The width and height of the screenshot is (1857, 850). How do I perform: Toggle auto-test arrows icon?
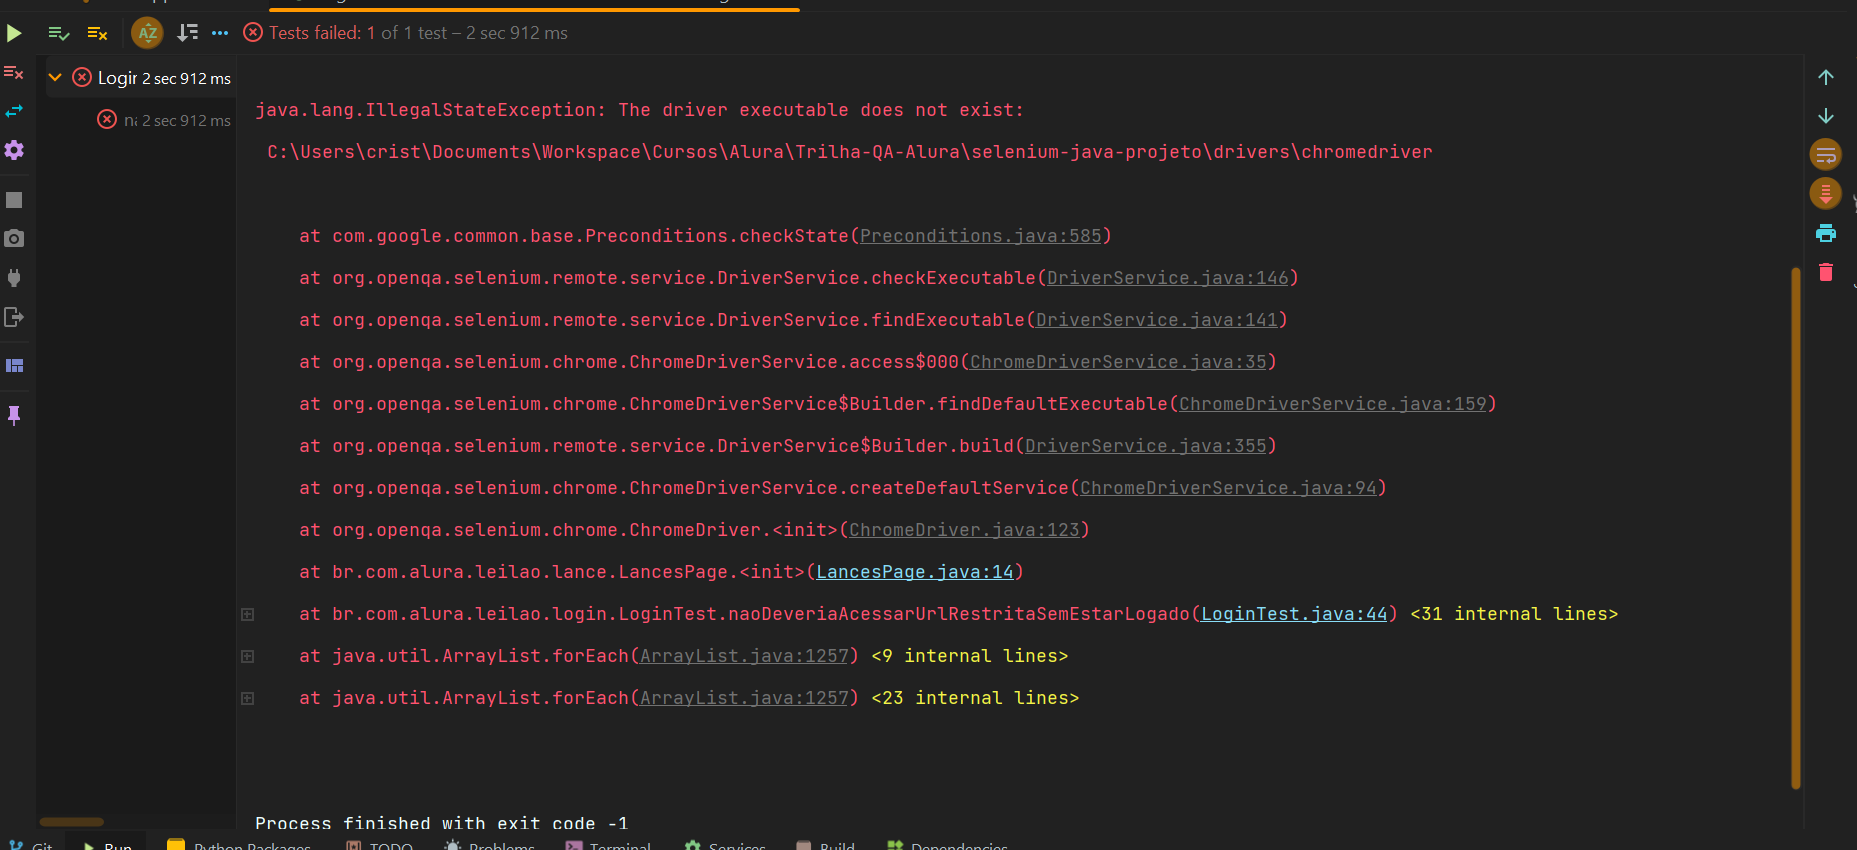(x=14, y=111)
